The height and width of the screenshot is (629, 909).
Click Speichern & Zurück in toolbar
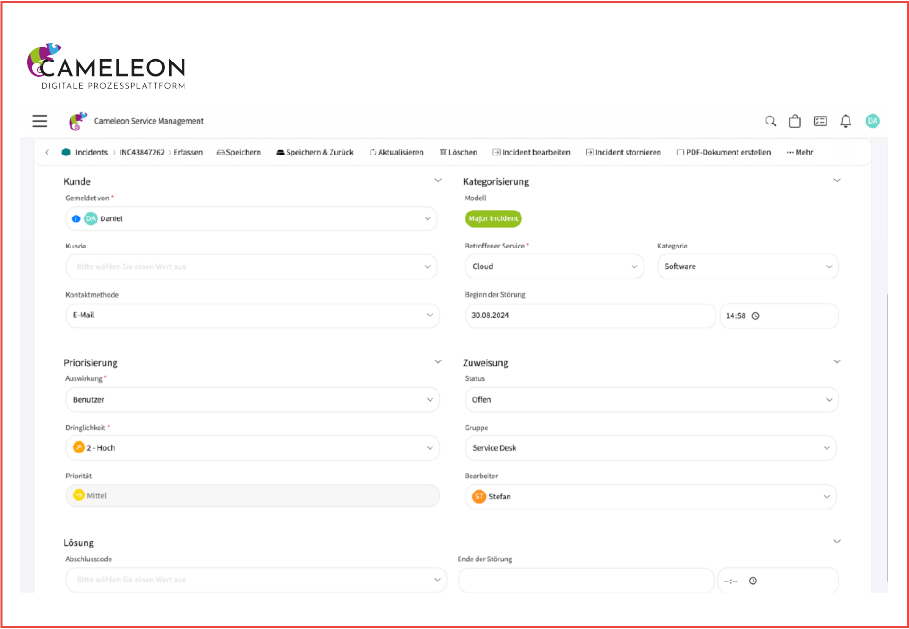(x=314, y=152)
